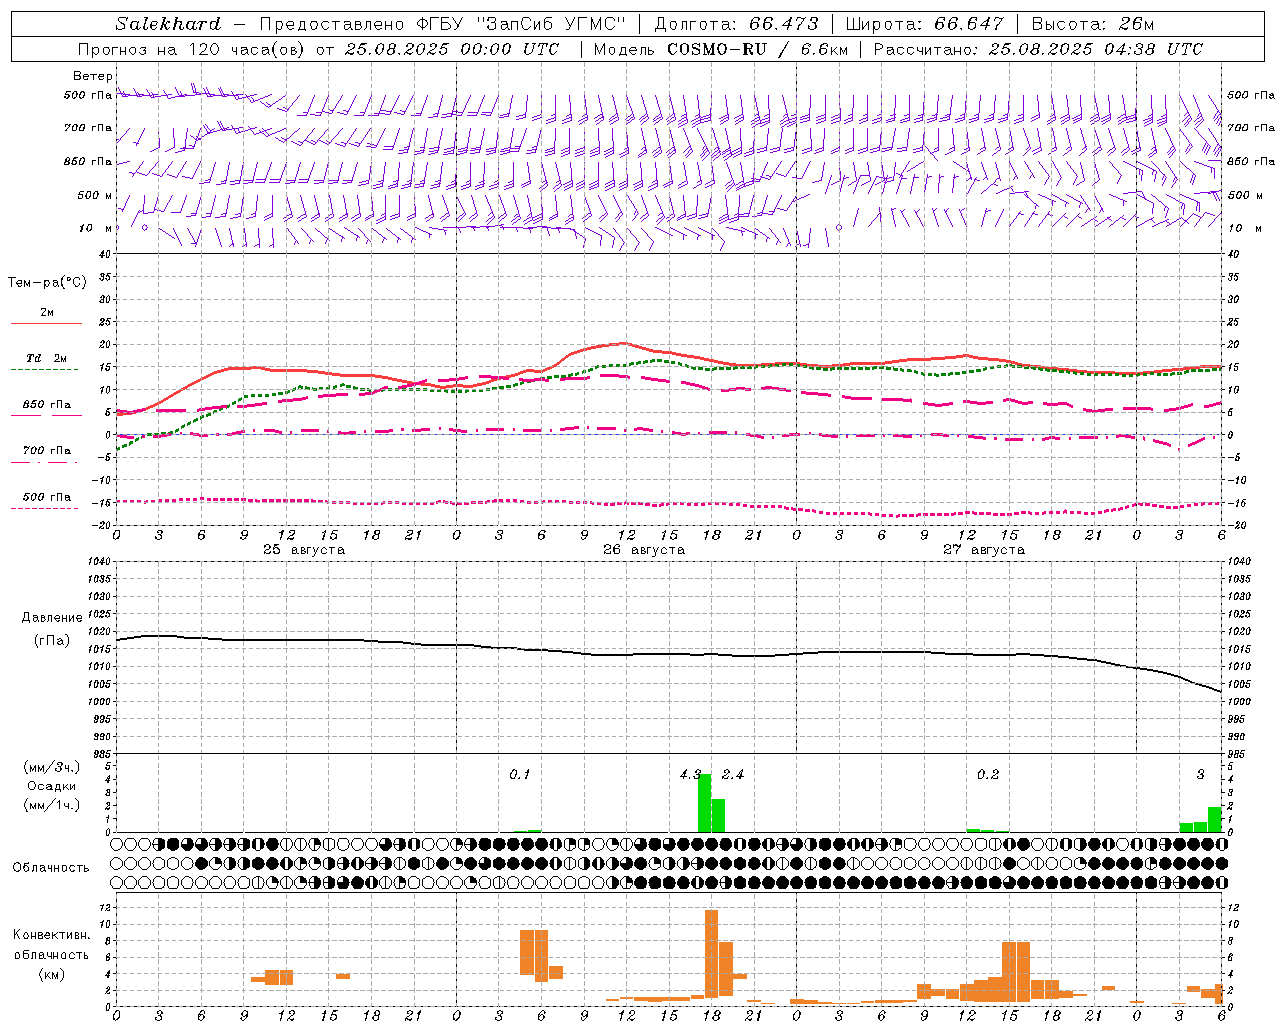Click the Ветер panel label
Image resolution: width=1280 pixels, height=1024 pixels.
(92, 76)
